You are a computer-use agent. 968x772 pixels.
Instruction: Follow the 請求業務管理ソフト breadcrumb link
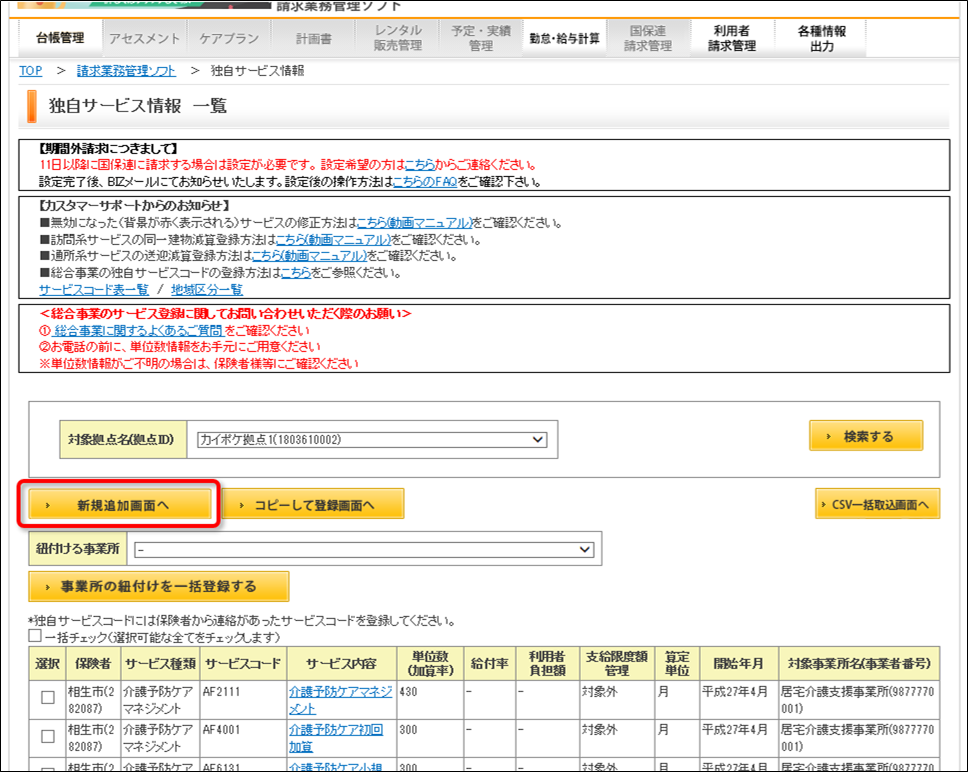(127, 71)
